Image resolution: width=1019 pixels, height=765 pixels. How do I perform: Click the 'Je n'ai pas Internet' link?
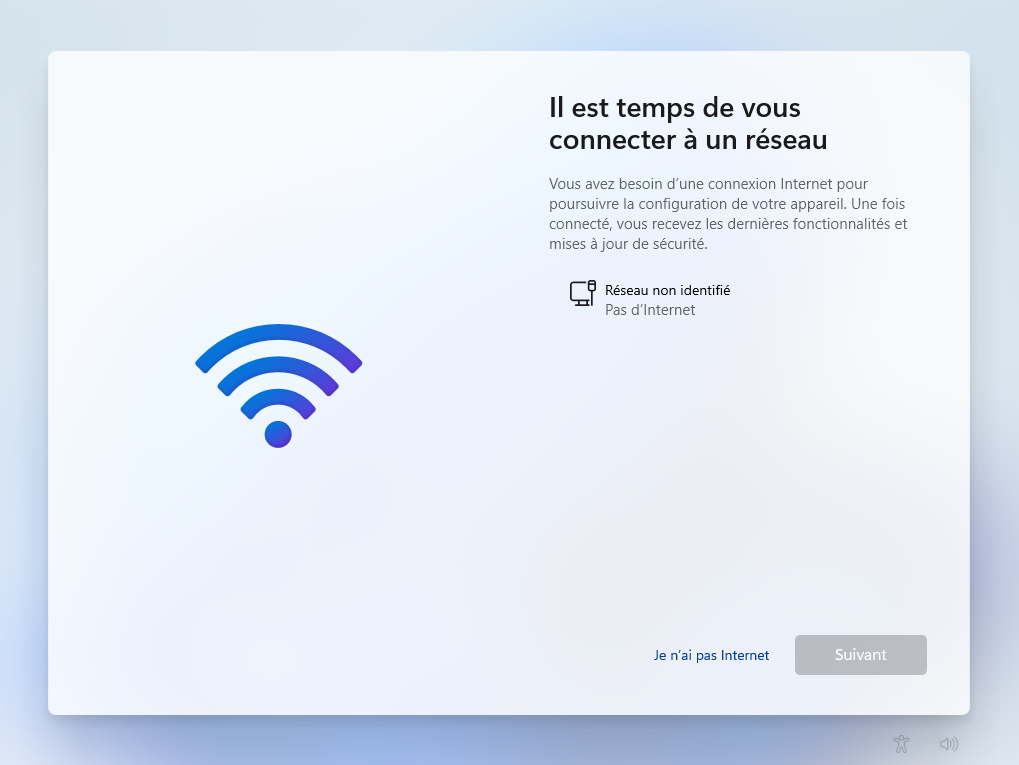point(711,655)
